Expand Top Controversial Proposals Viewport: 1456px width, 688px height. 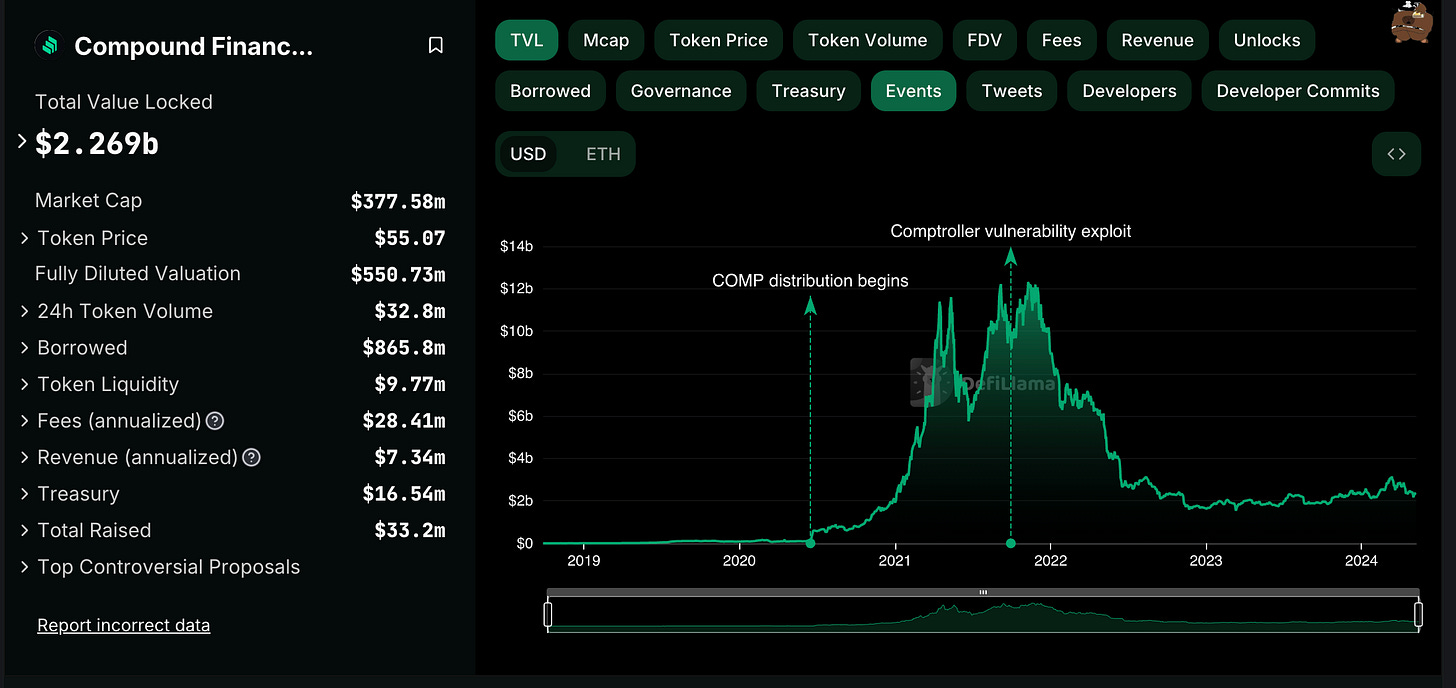point(25,567)
